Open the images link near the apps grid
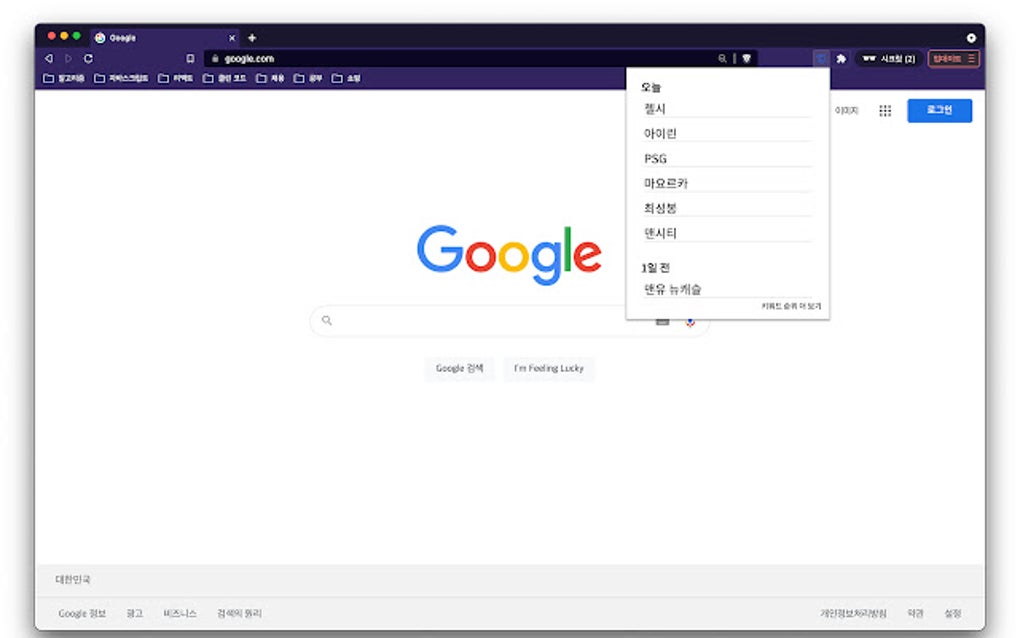This screenshot has height=638, width=1020. tap(846, 111)
